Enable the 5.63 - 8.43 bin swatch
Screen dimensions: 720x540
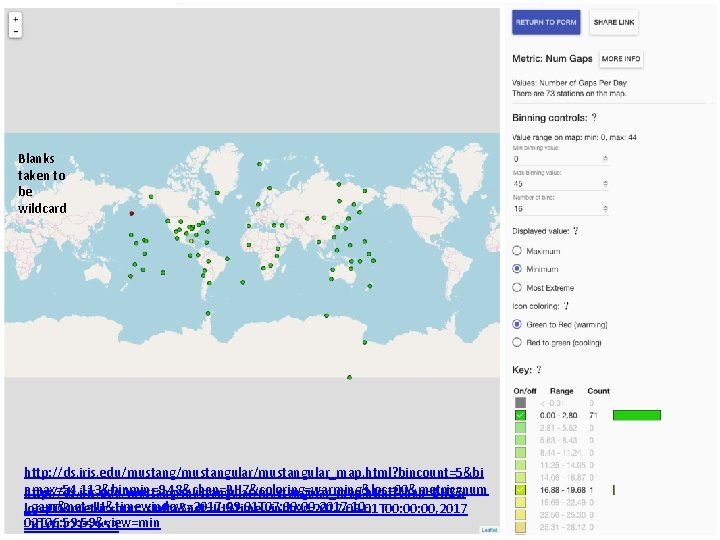(x=520, y=440)
